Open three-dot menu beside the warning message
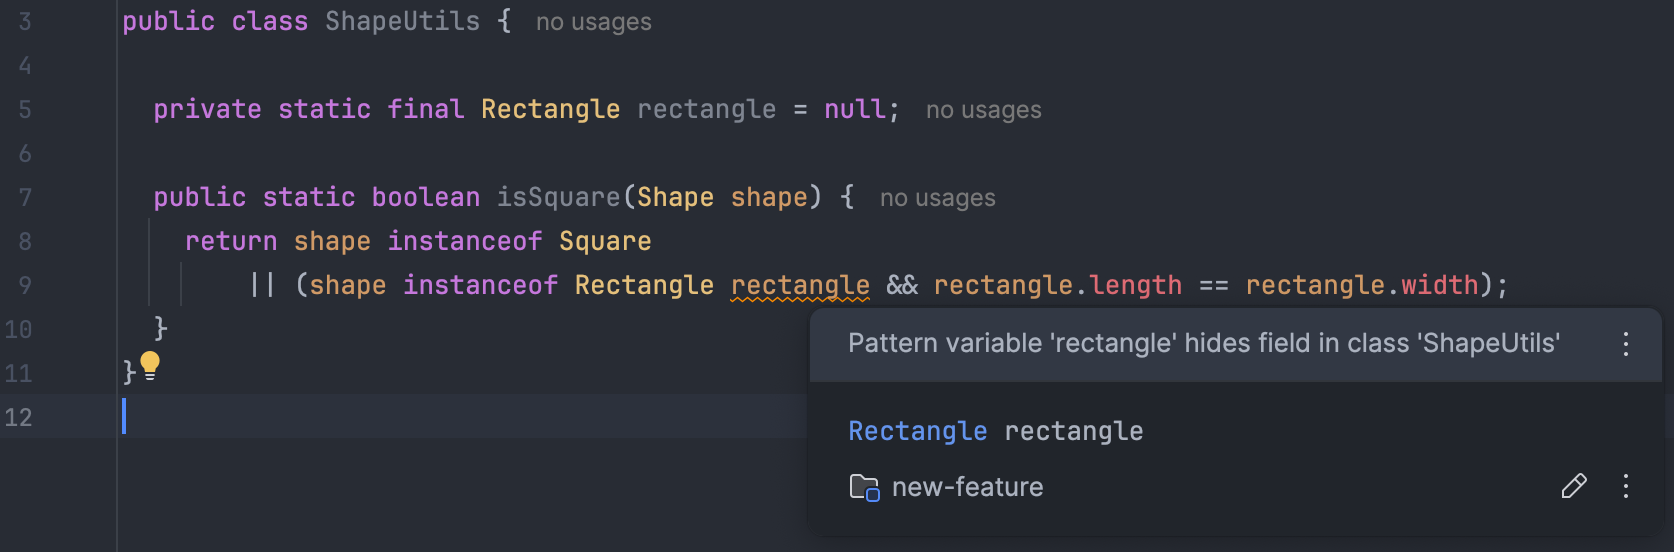 1626,344
